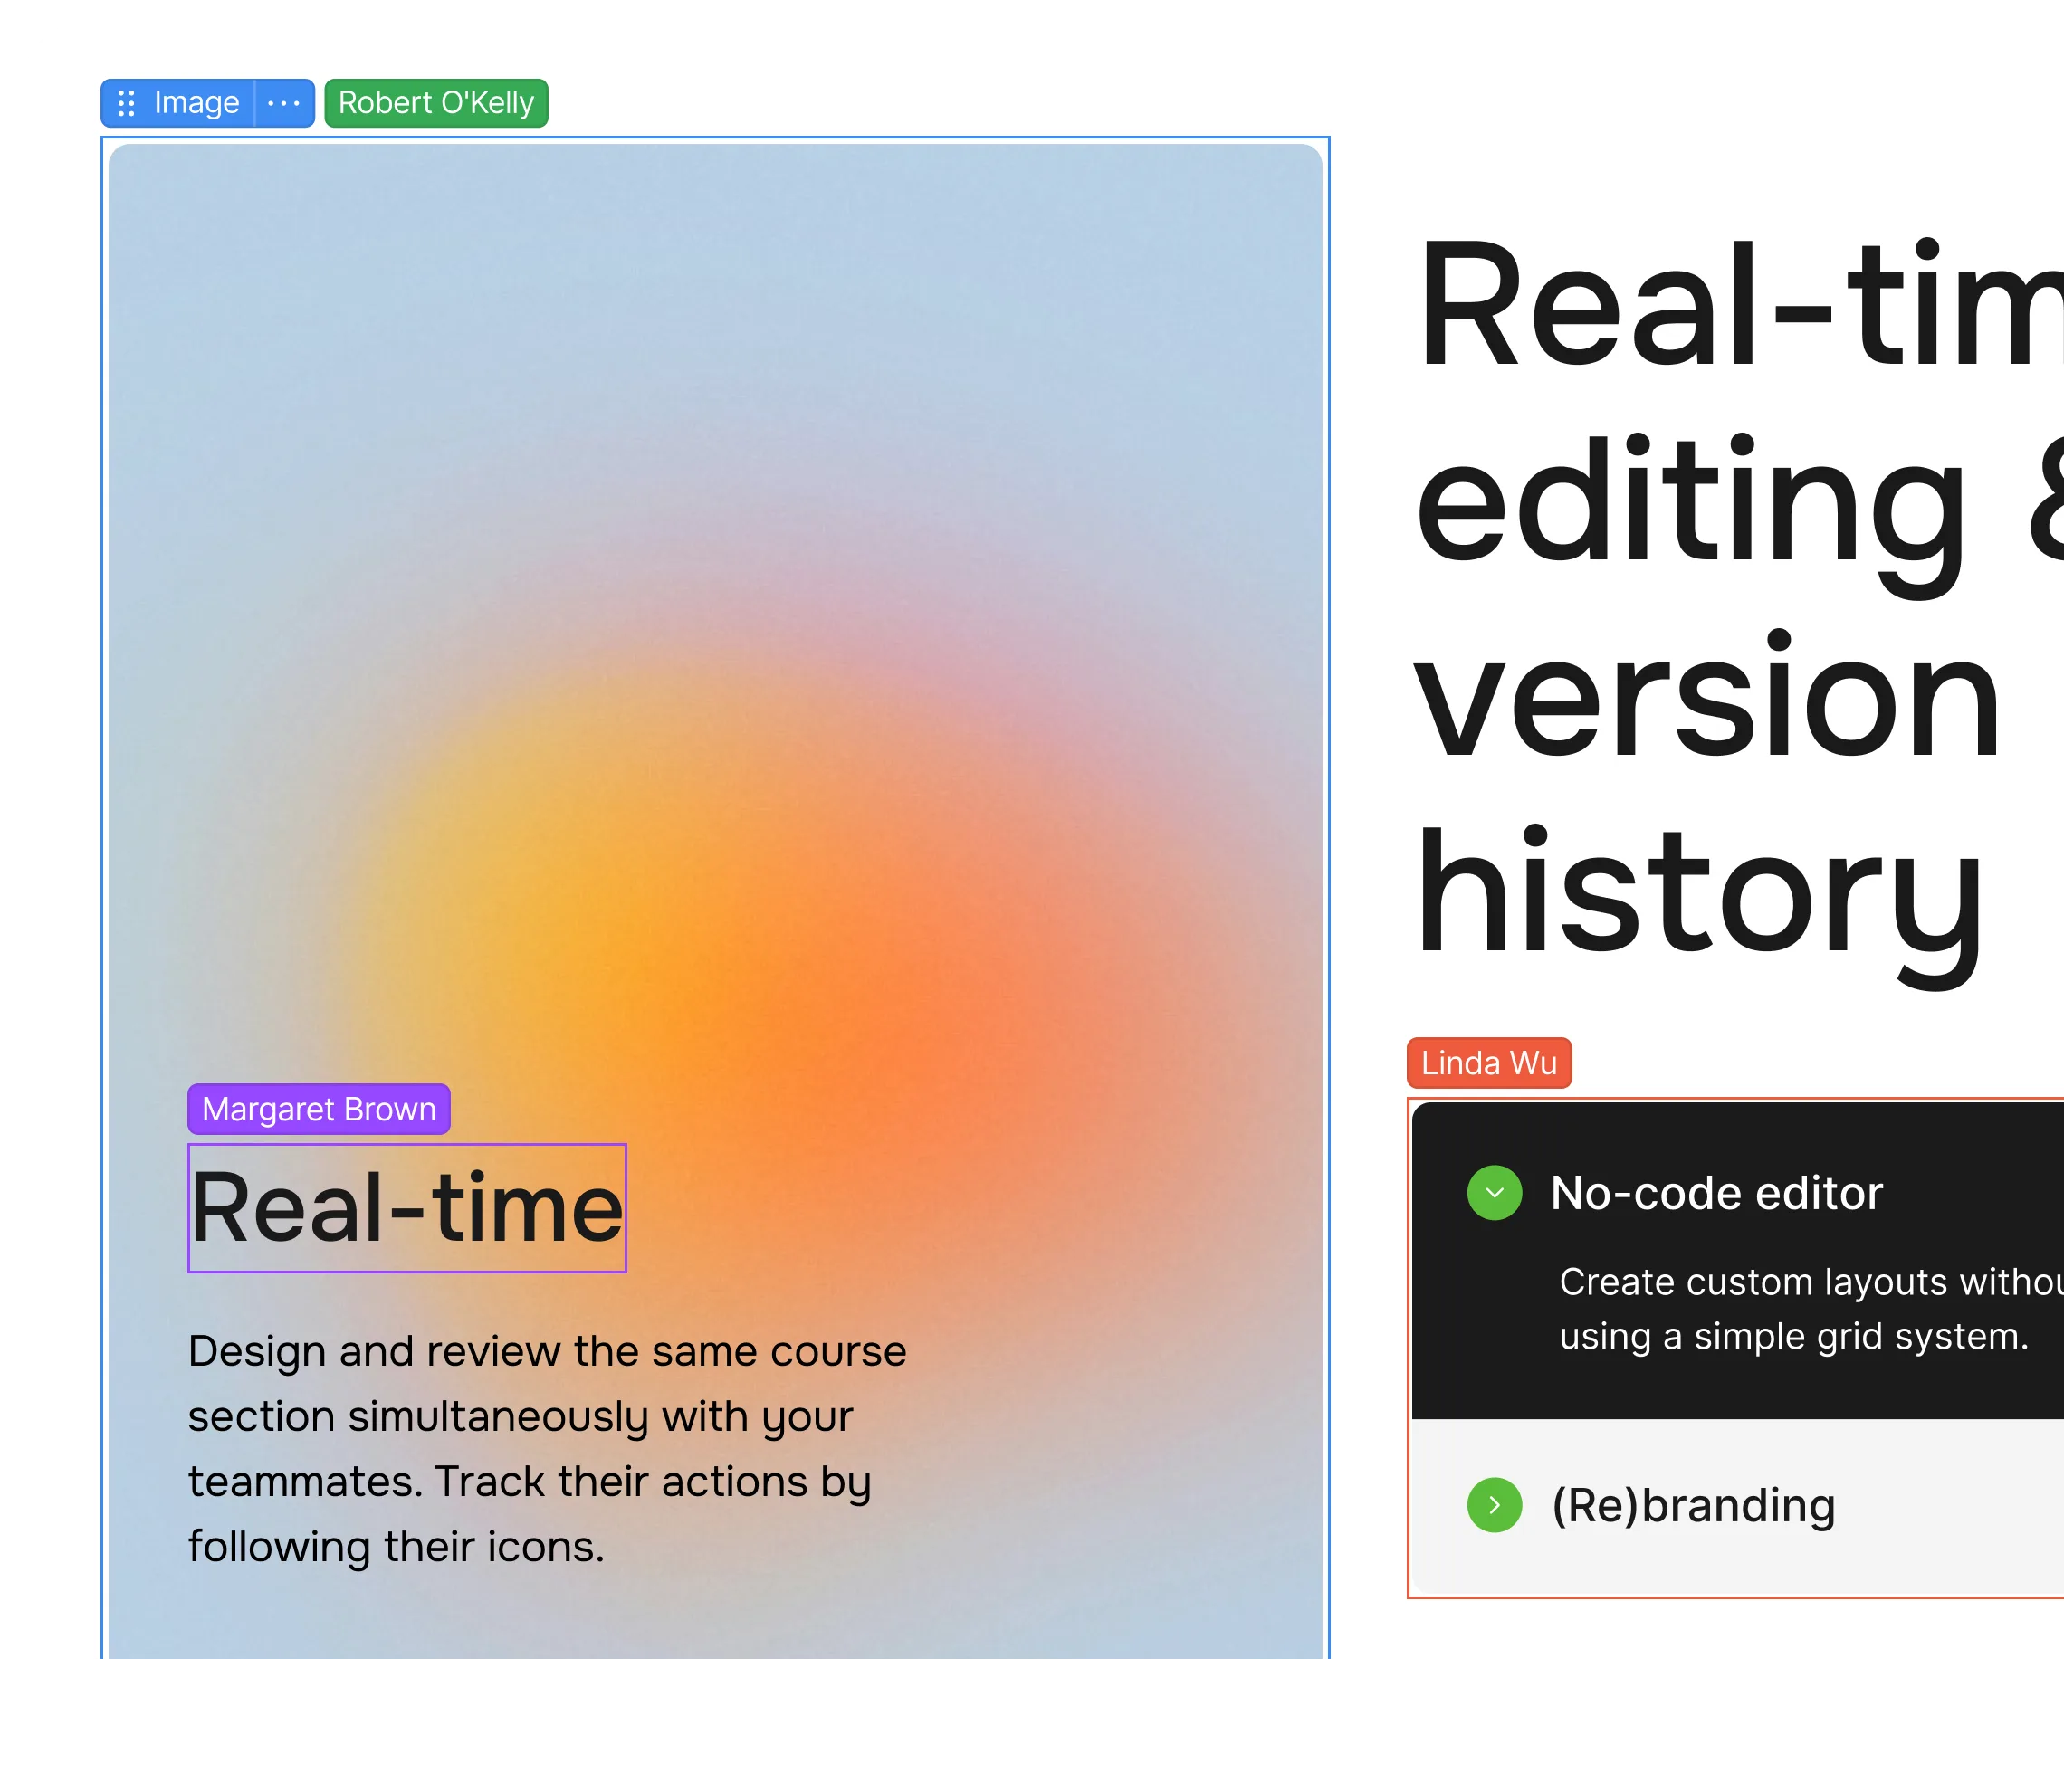Click the Margaret Brown collaborator tag

(319, 1109)
